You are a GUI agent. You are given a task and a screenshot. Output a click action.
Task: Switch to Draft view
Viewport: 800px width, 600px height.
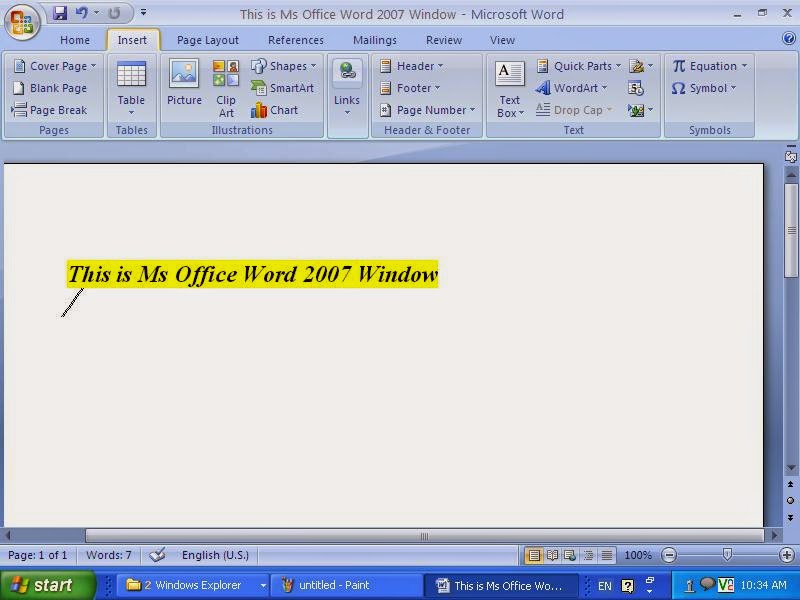coord(607,555)
